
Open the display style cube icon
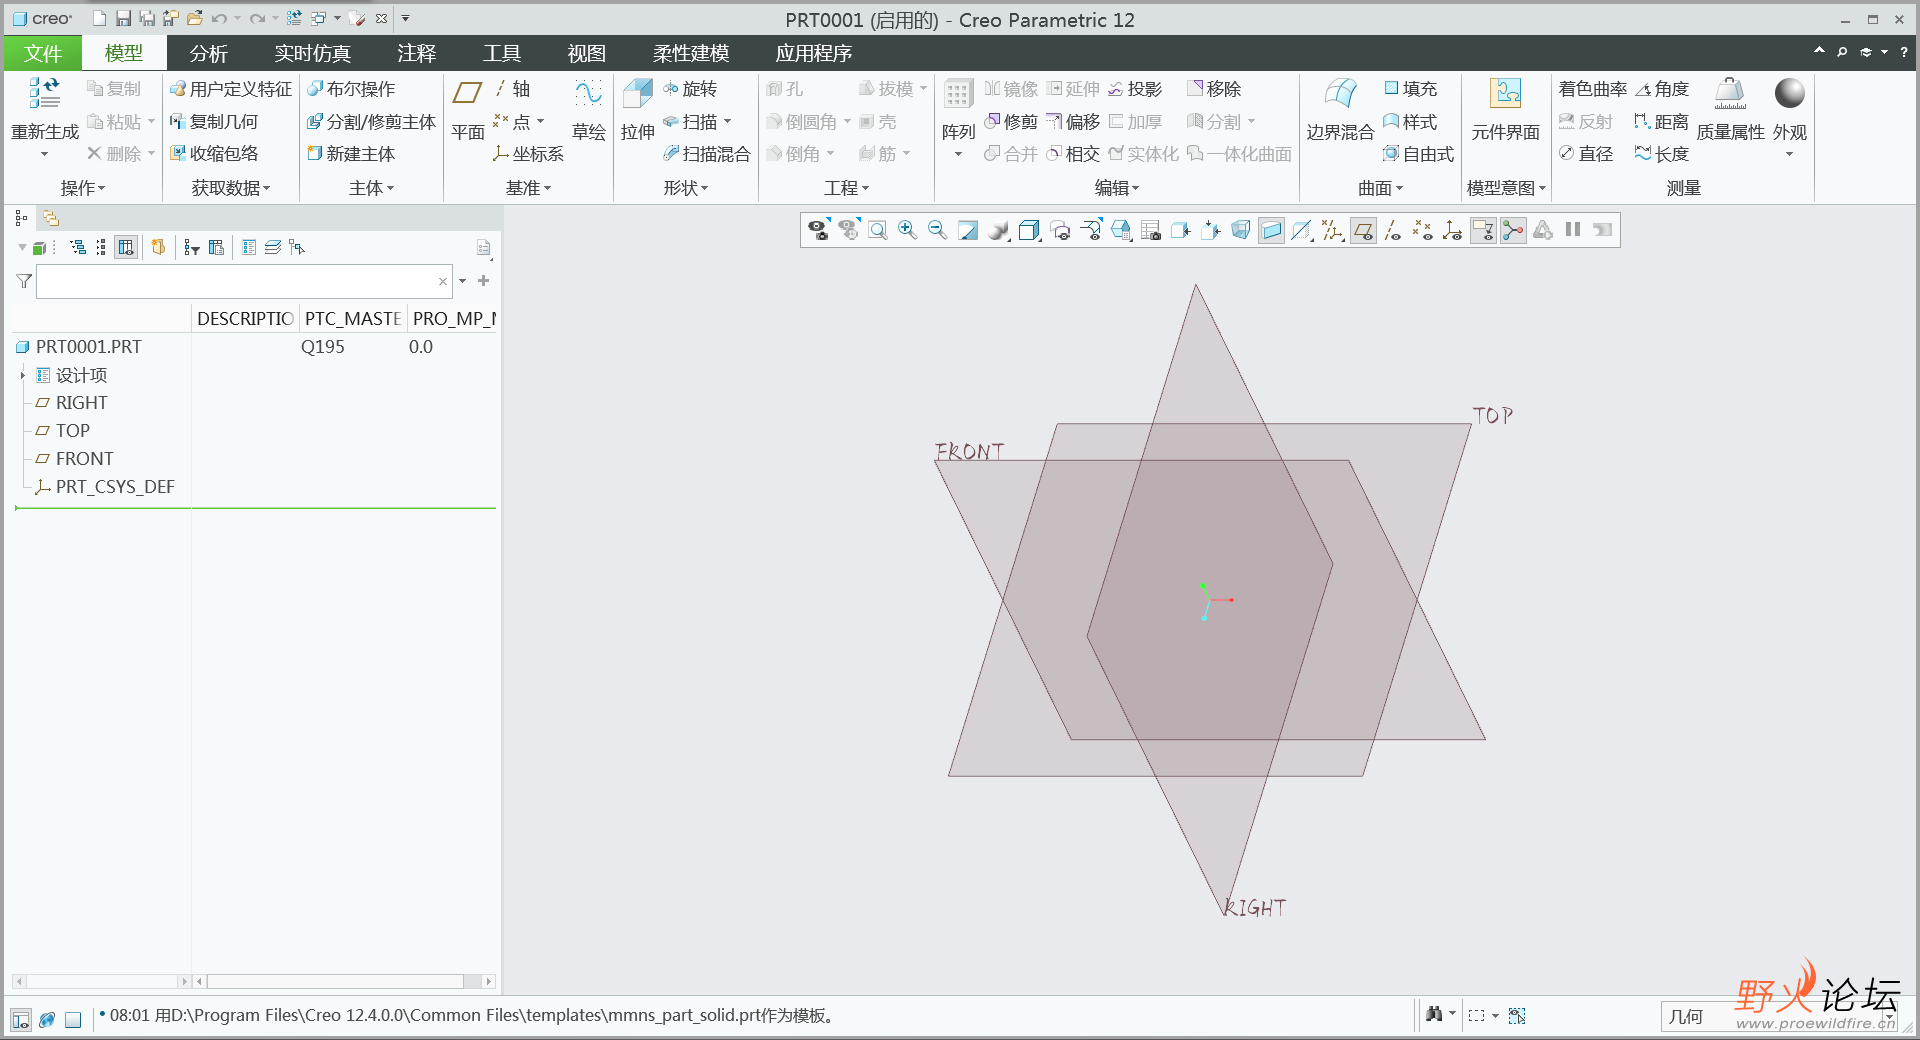1029,231
